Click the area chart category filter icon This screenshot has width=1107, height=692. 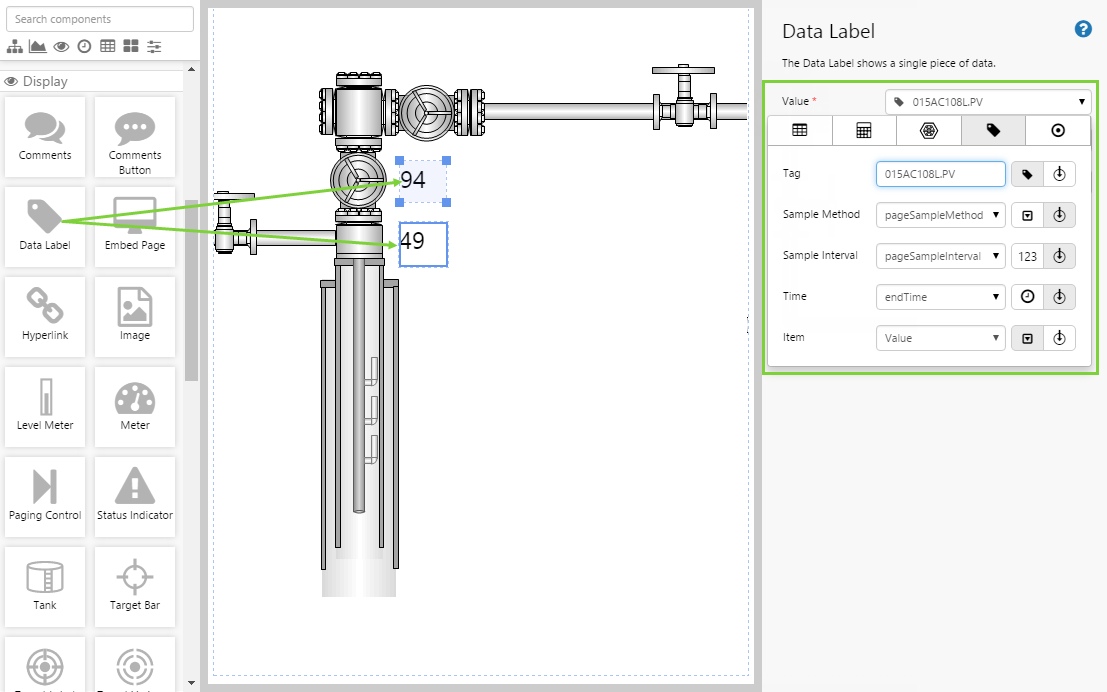point(38,46)
